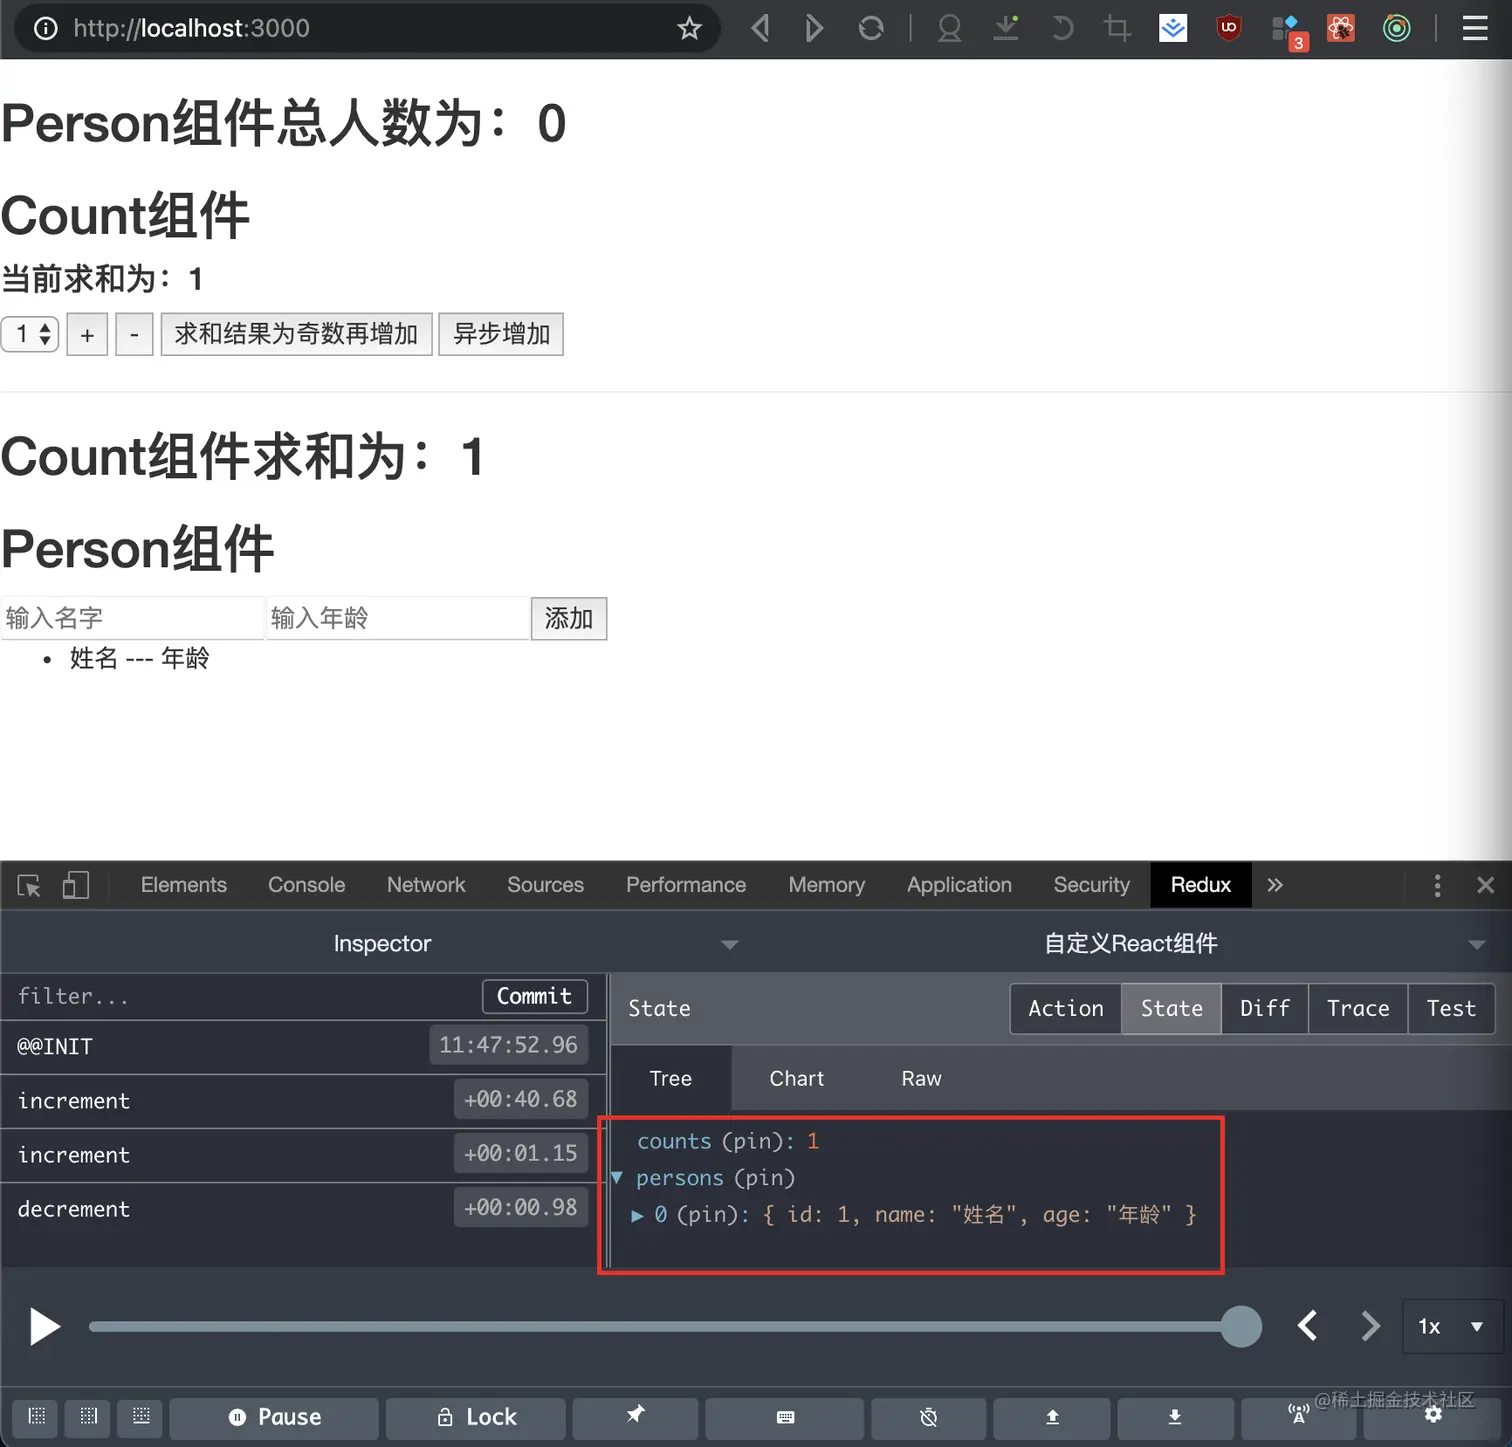
Task: Switch inspector view to State
Action: 1171,1008
